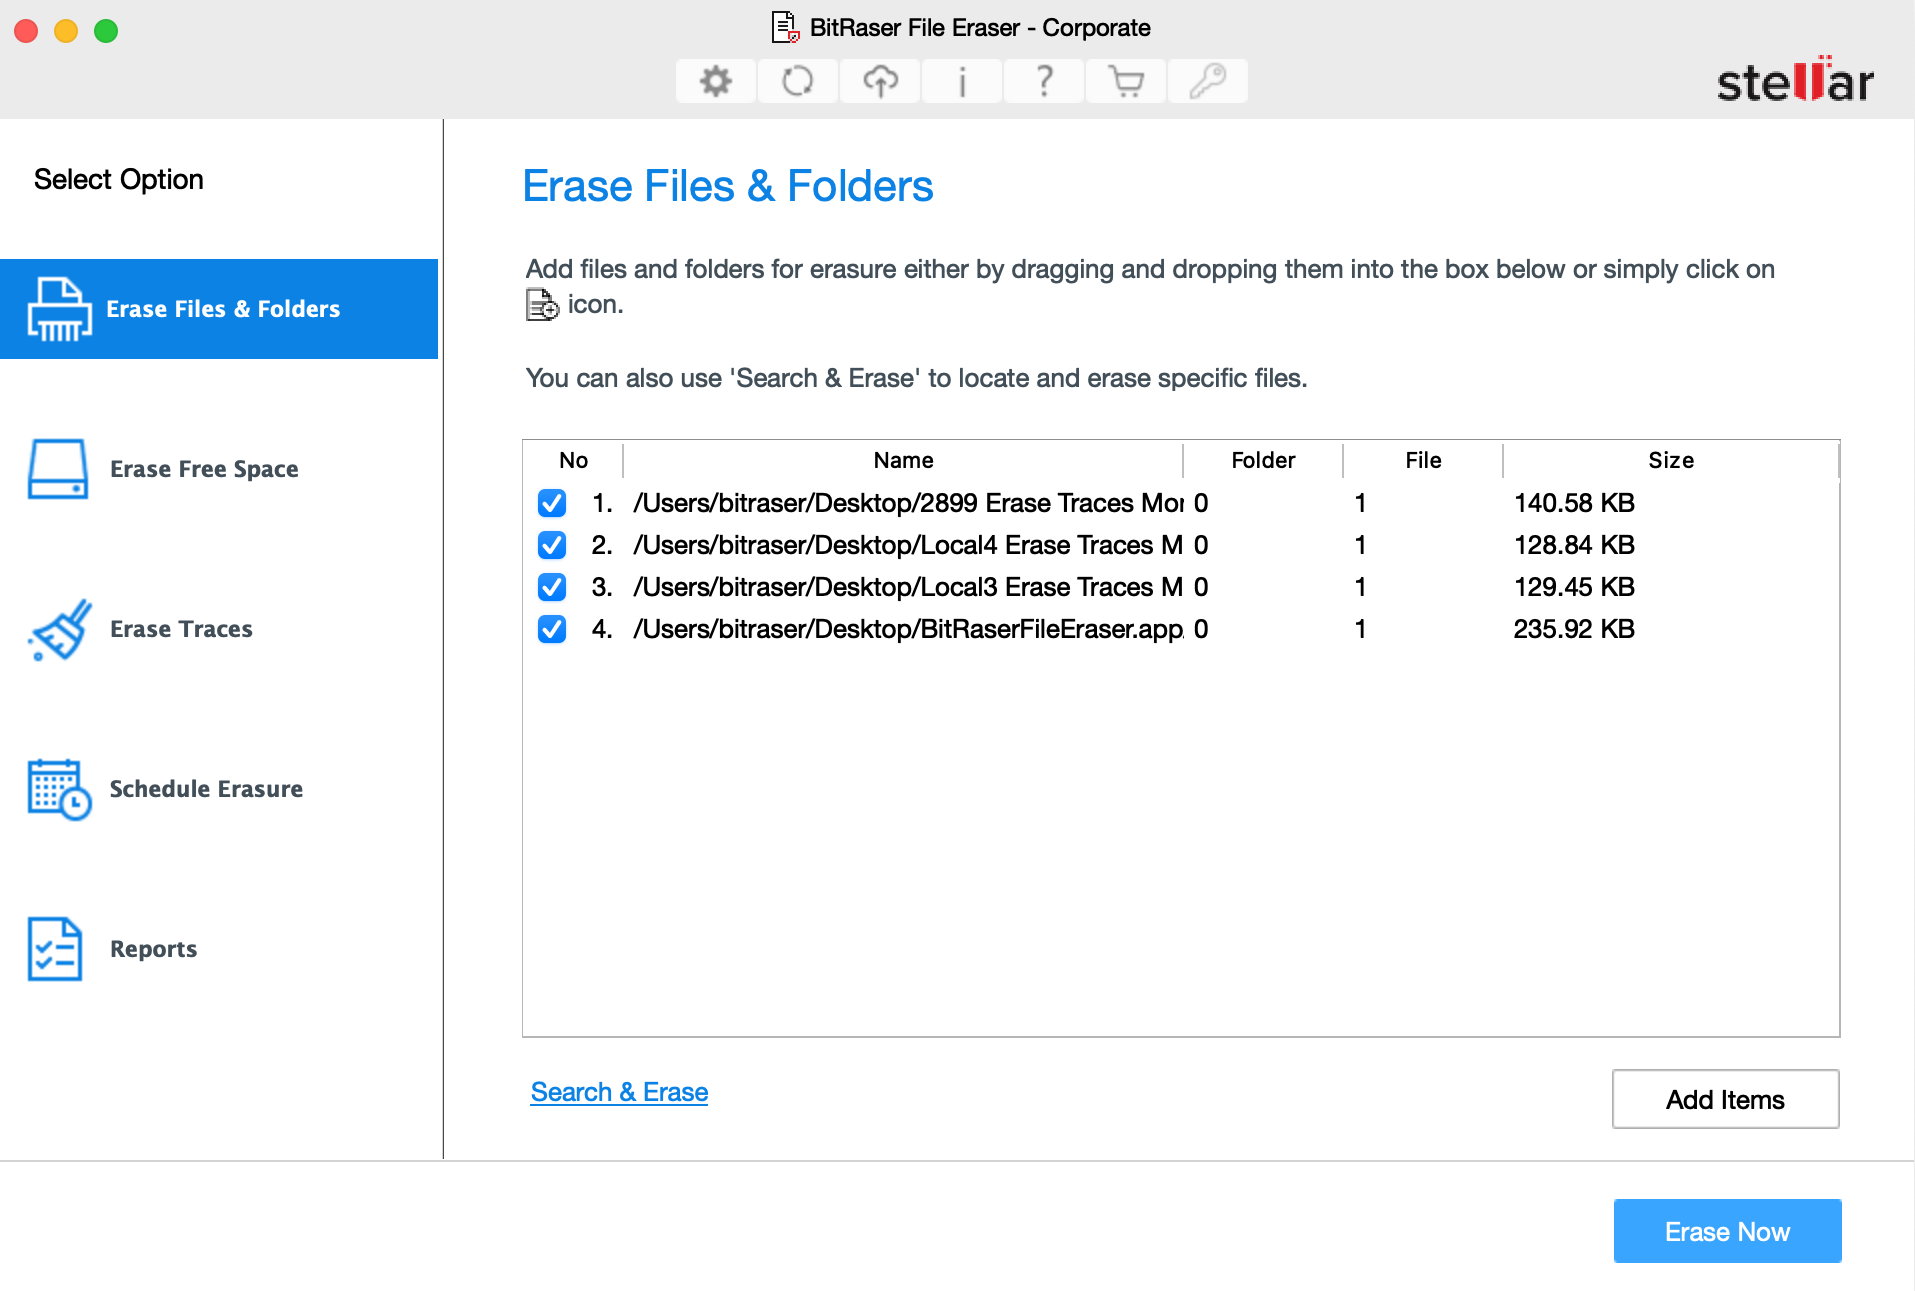The width and height of the screenshot is (1915, 1291).
Task: Click the 140.58 KB size cell
Action: [1574, 503]
